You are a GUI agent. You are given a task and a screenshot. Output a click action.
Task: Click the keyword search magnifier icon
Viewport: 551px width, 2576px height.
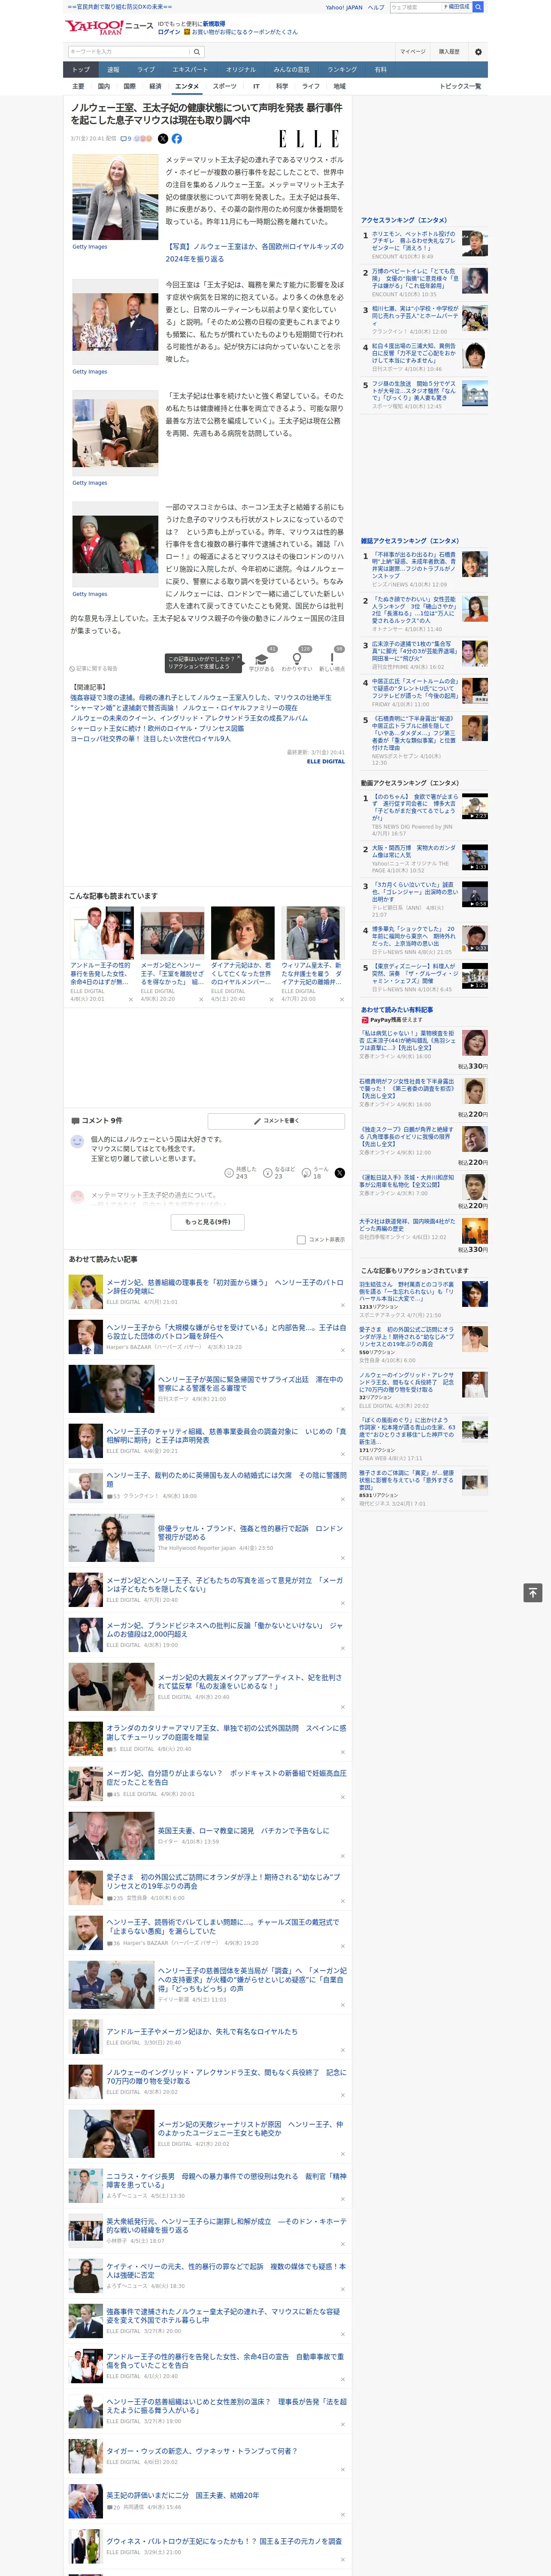197,52
